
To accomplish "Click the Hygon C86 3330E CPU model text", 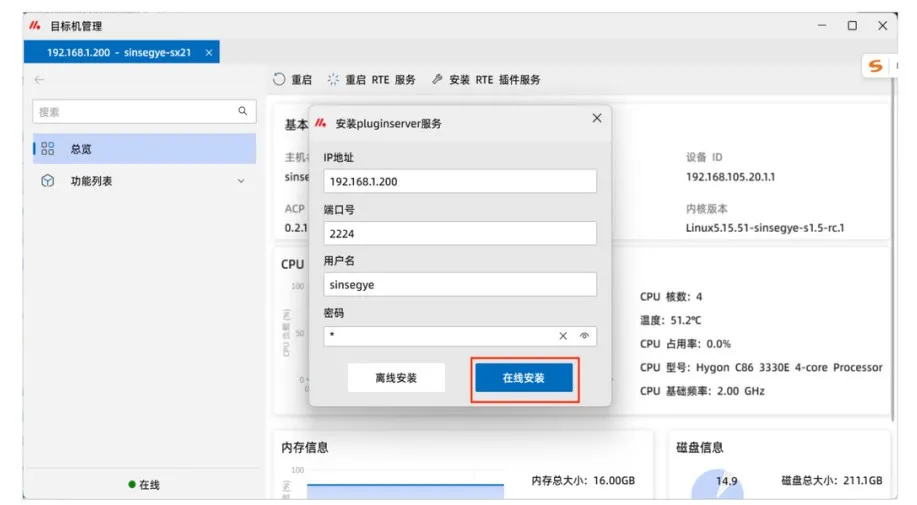I will pyautogui.click(x=761, y=367).
